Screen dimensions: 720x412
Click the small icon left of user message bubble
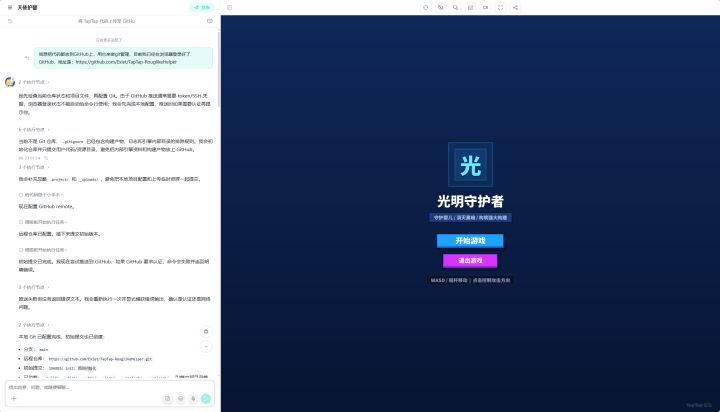pos(27,58)
